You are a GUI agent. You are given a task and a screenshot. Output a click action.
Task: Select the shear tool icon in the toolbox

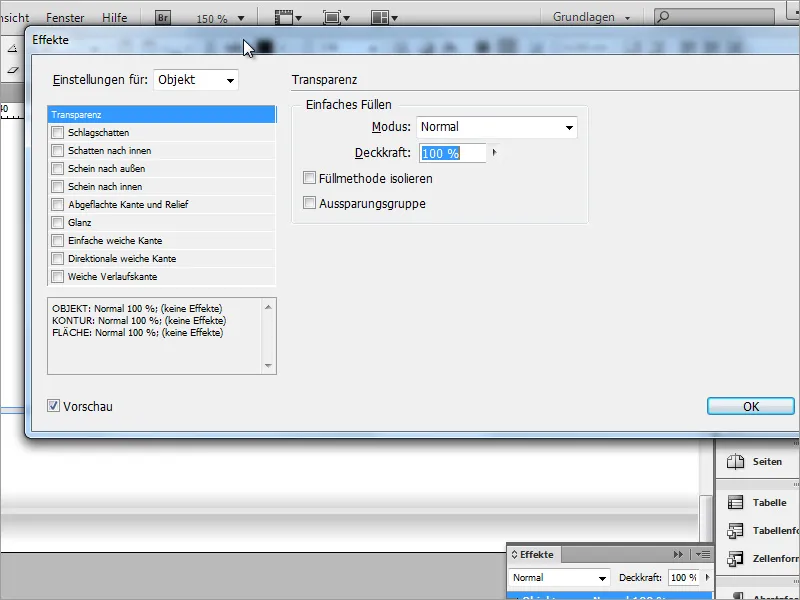[13, 70]
